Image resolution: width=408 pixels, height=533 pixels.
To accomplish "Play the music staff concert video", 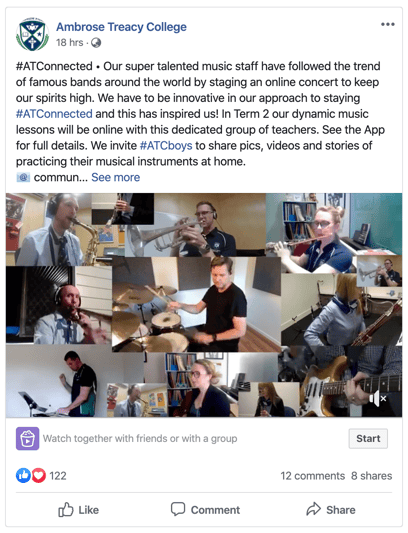I will 204,305.
